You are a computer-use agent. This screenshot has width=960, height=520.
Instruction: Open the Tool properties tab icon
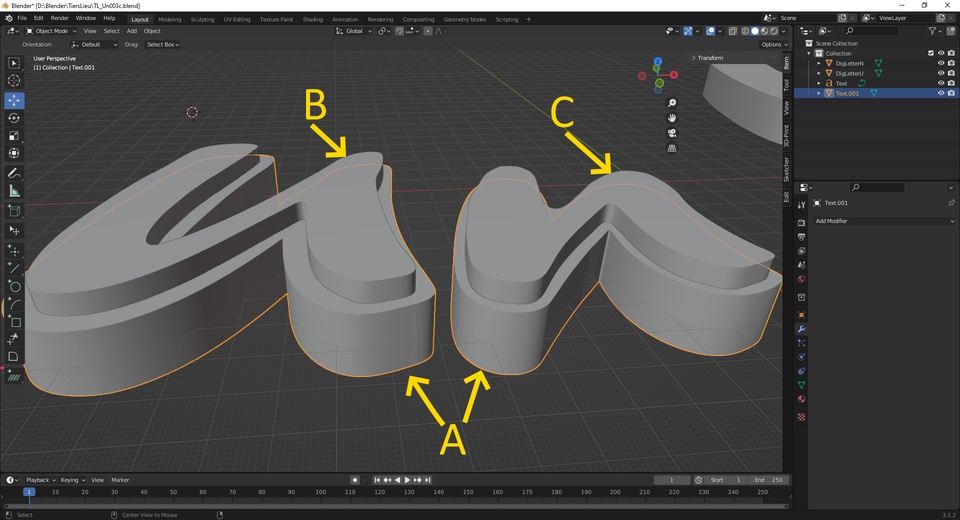click(x=801, y=205)
